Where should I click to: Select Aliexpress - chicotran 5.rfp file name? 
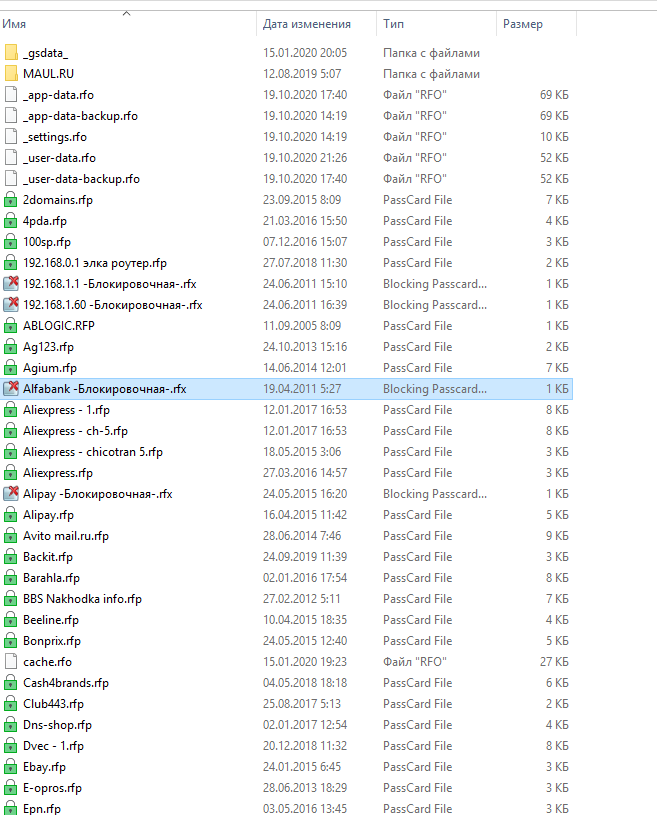pos(92,452)
